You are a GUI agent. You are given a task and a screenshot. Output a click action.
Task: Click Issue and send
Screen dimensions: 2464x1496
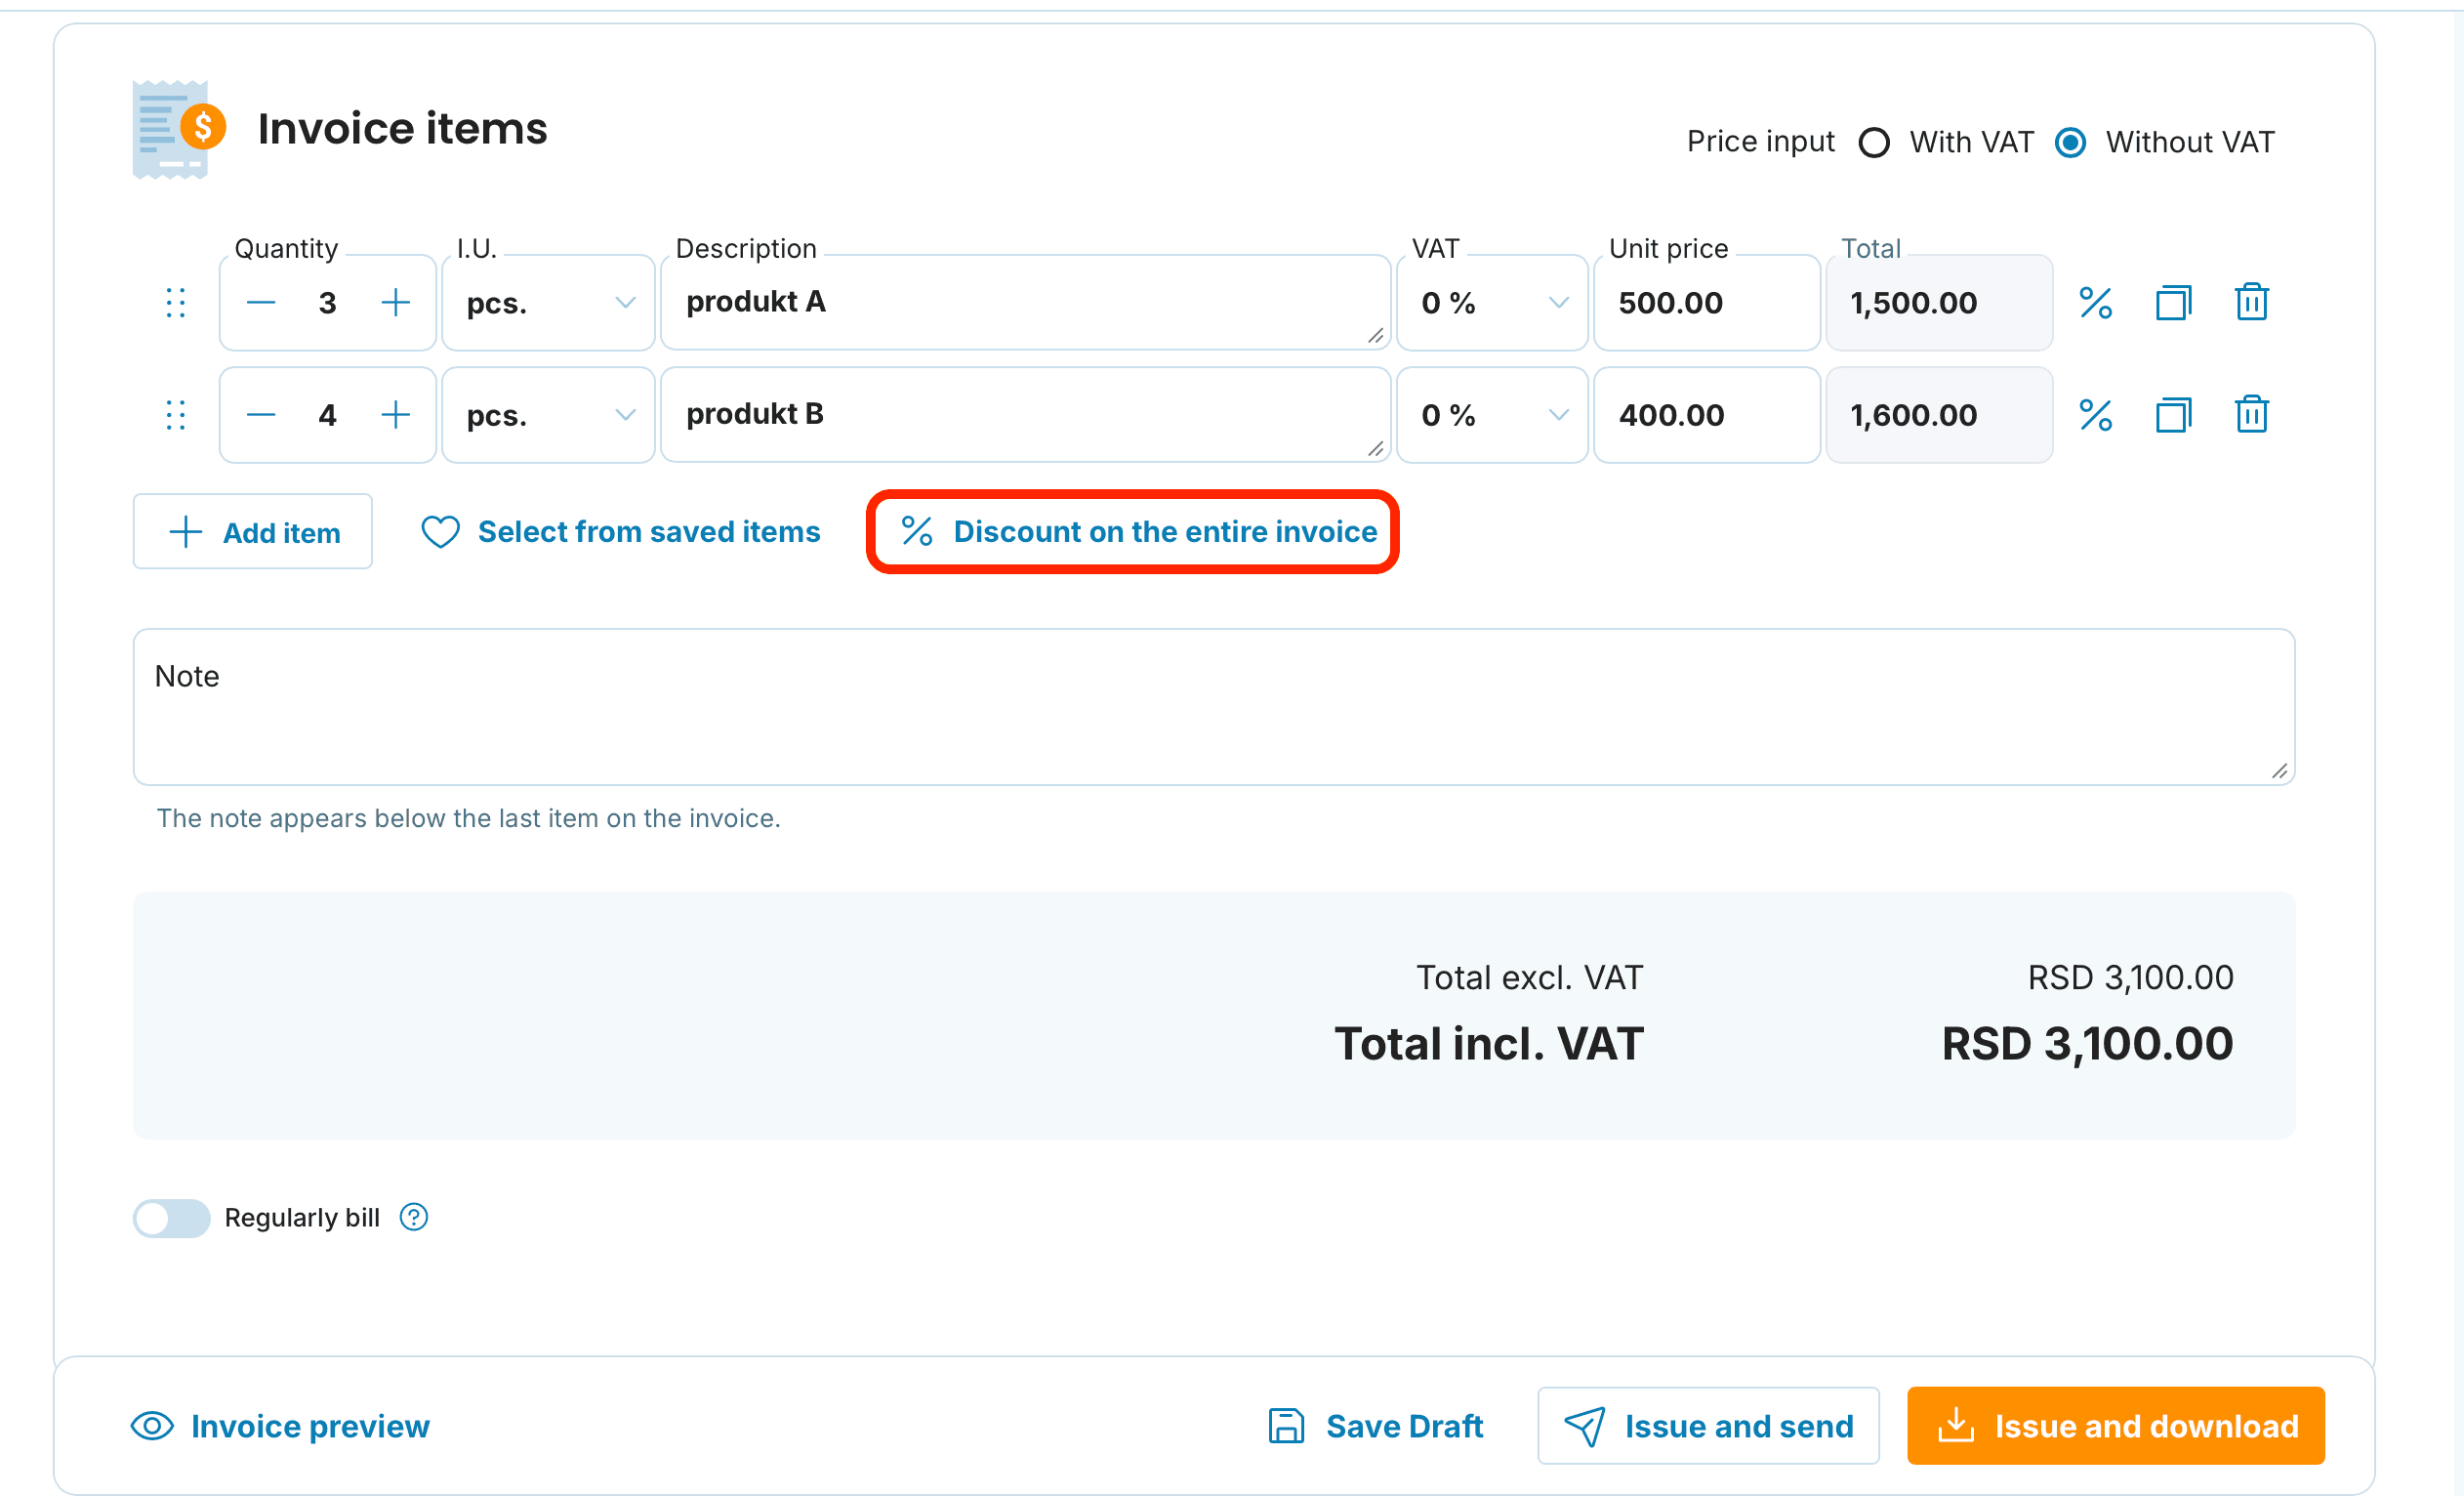point(1709,1426)
